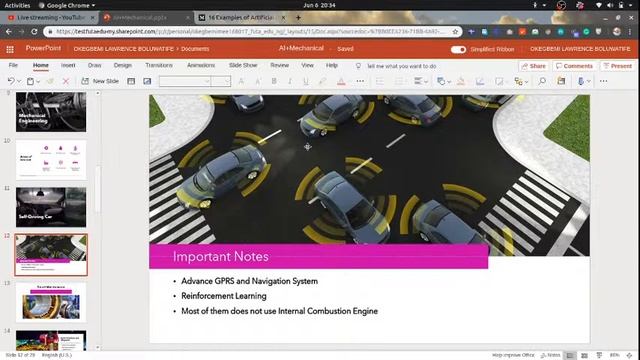Switch to the Insert ribbon tab
Image resolution: width=640 pixels, height=360 pixels.
coord(68,65)
